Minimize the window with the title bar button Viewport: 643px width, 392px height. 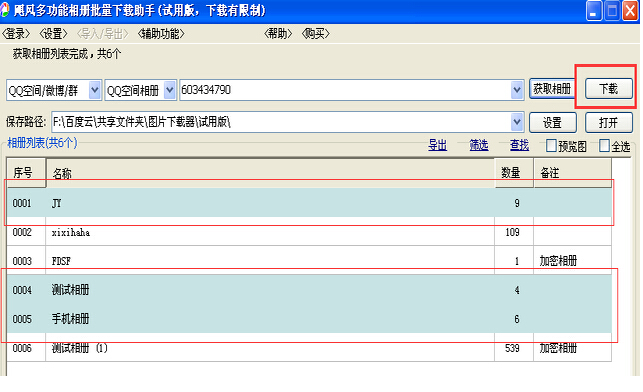[x=593, y=11]
